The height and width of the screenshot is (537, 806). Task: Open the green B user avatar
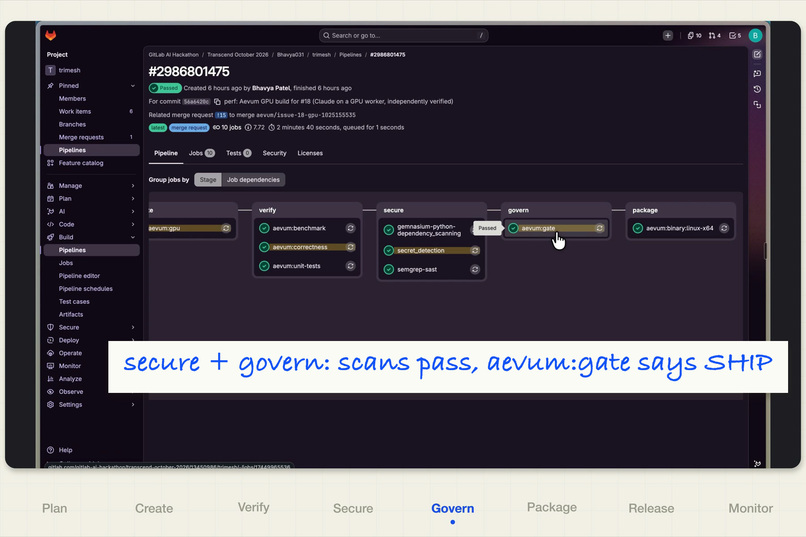(755, 35)
